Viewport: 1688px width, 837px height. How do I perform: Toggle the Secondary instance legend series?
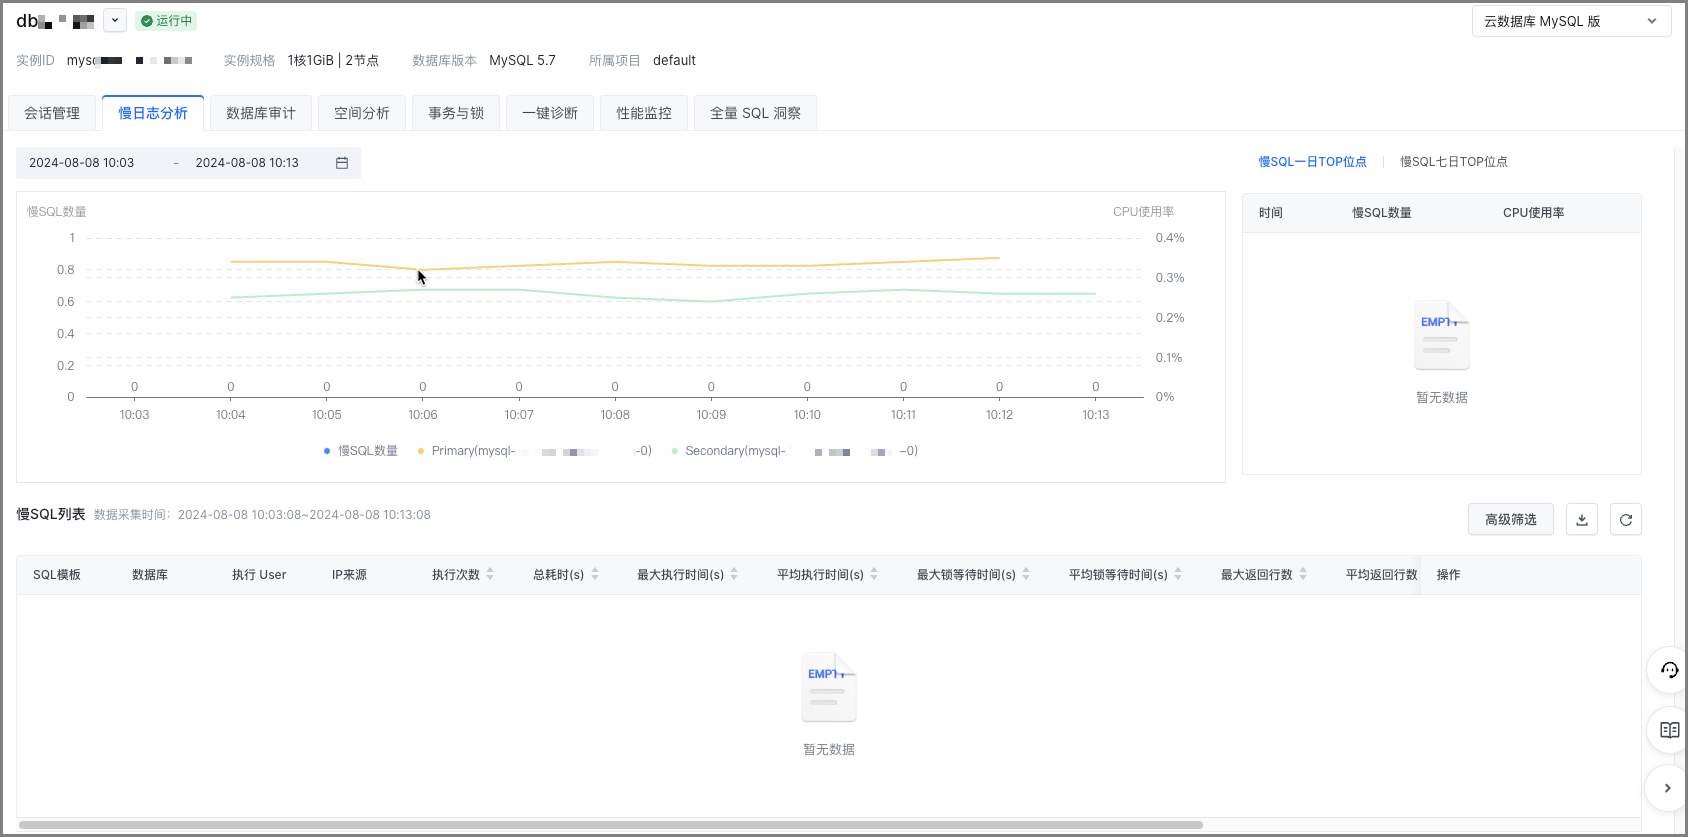(x=794, y=451)
